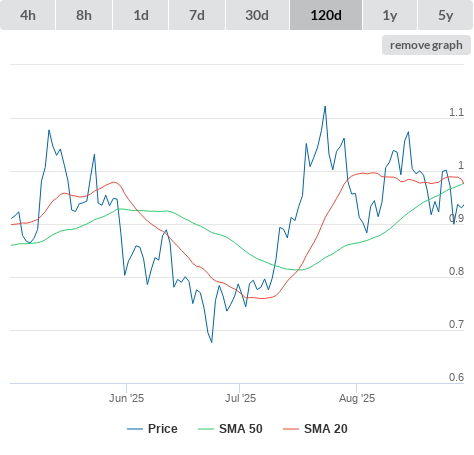Choose the 30d range tab
Screen dimensions: 474x455
click(x=257, y=15)
